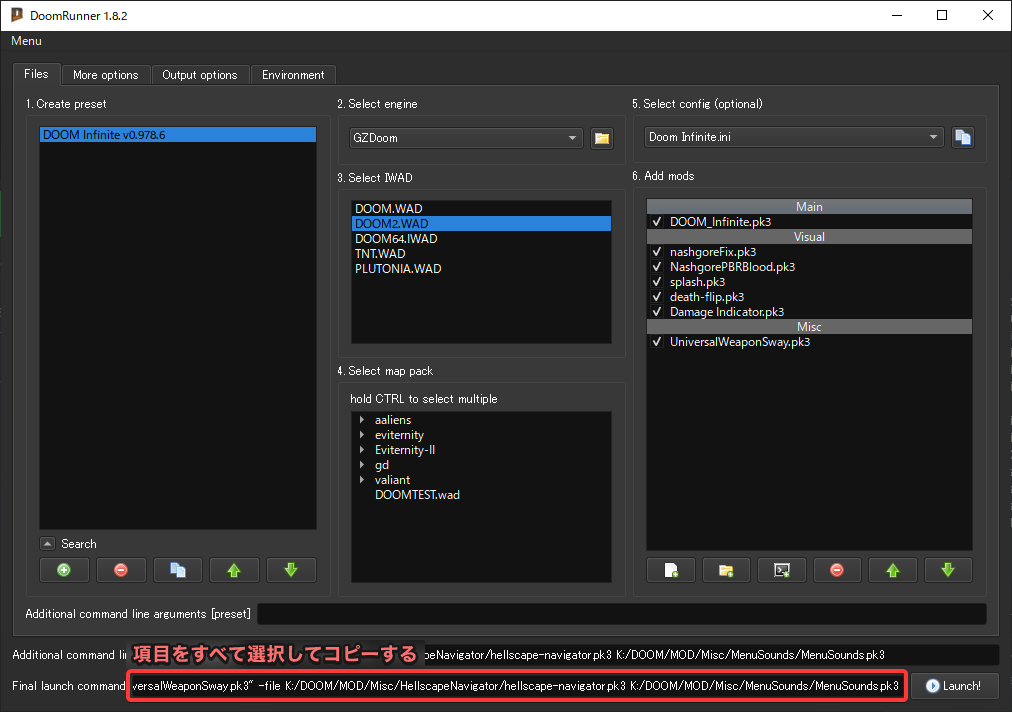The height and width of the screenshot is (712, 1012).
Task: Move preset up with green arrow
Action: click(x=234, y=570)
